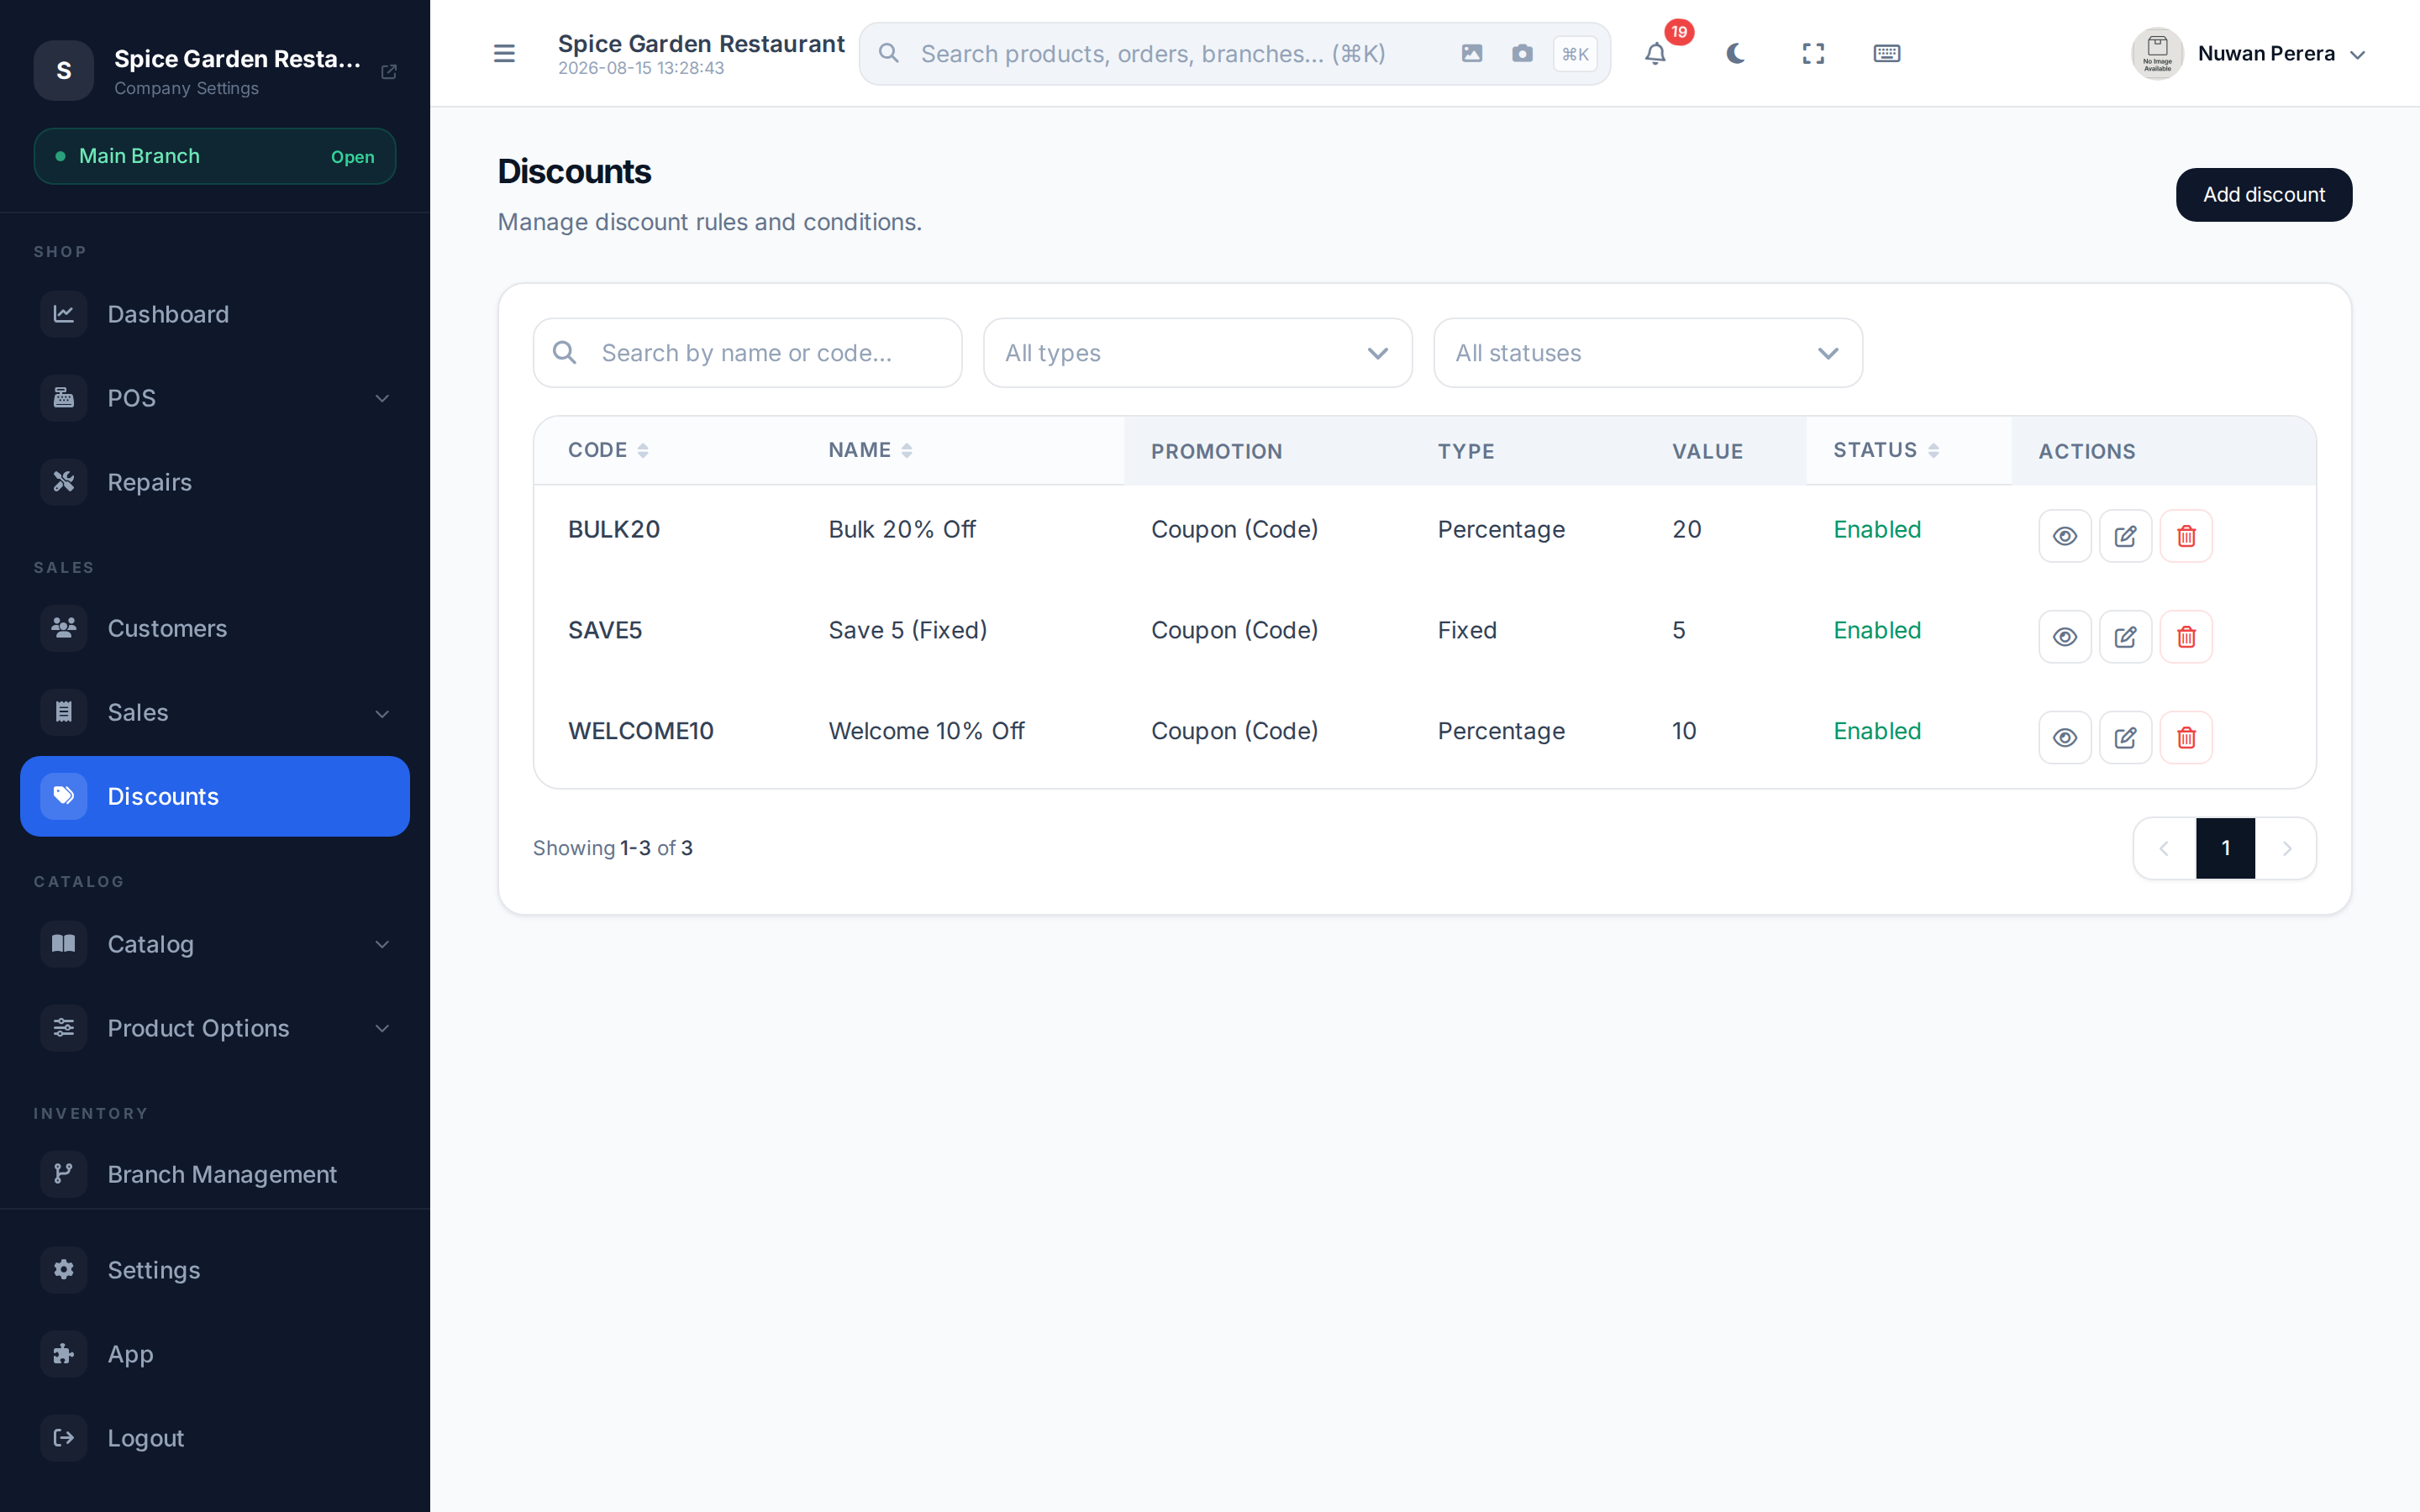
Task: Open Customers in sidebar
Action: [215, 628]
